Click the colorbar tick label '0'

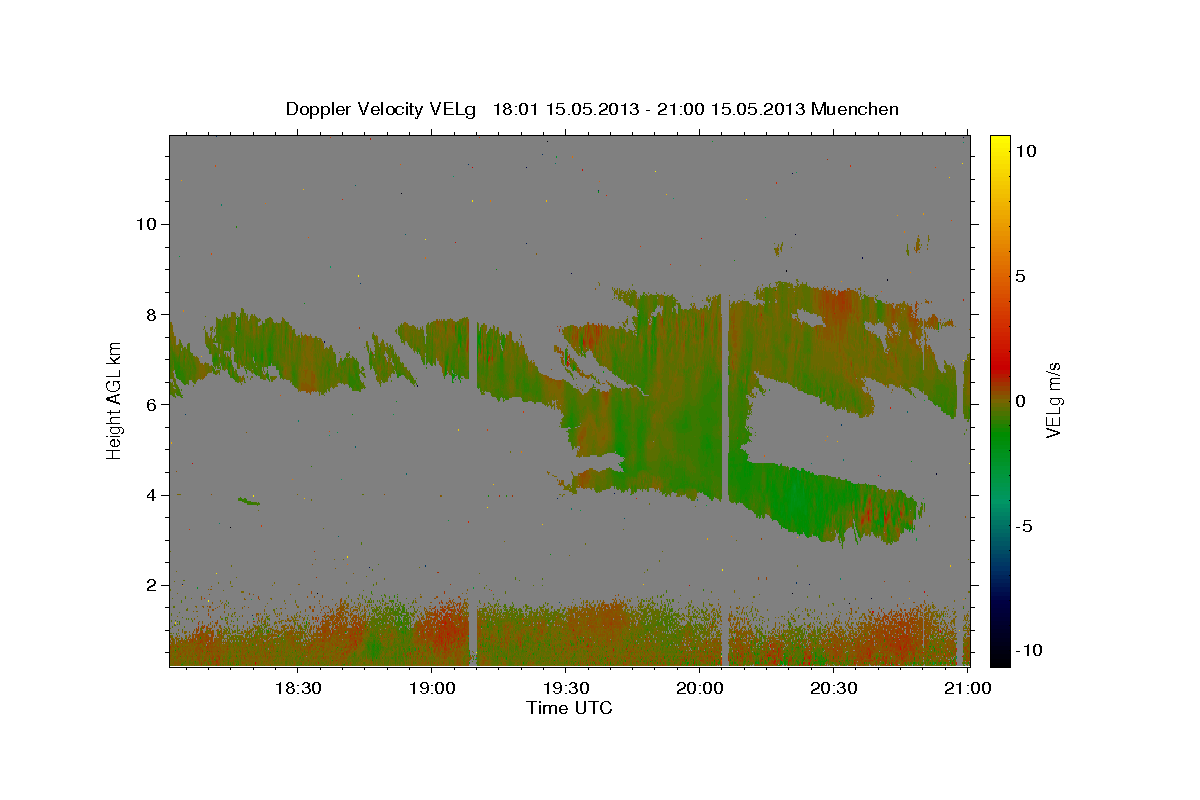1021,401
